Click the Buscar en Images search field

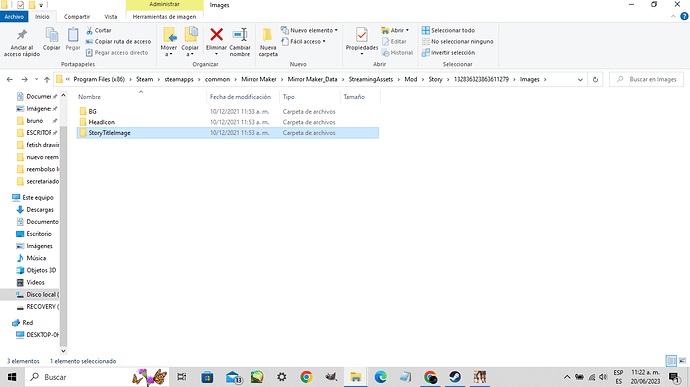646,80
